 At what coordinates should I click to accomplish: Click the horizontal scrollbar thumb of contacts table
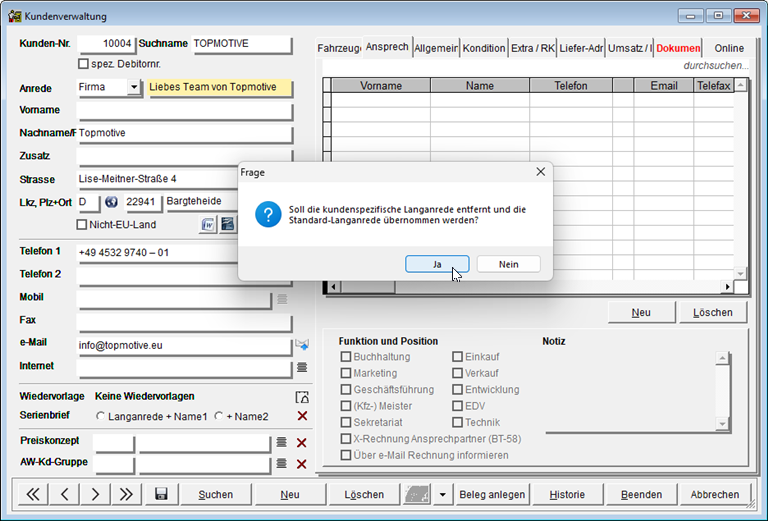(367, 287)
